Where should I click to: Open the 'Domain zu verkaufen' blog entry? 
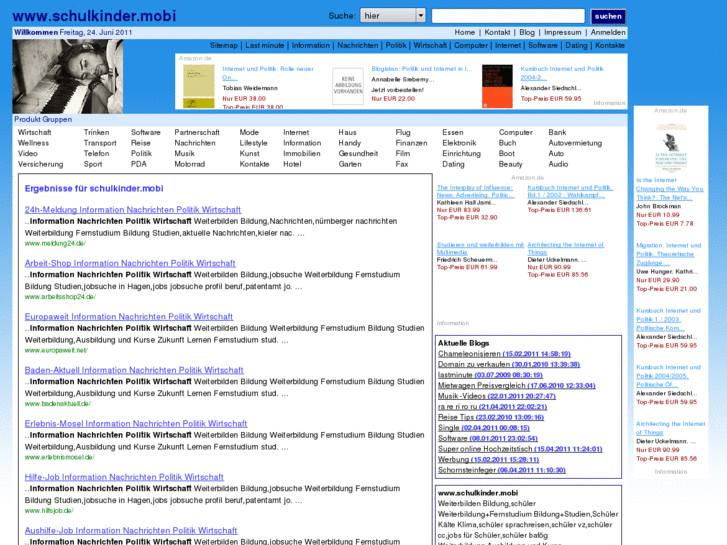(509, 365)
